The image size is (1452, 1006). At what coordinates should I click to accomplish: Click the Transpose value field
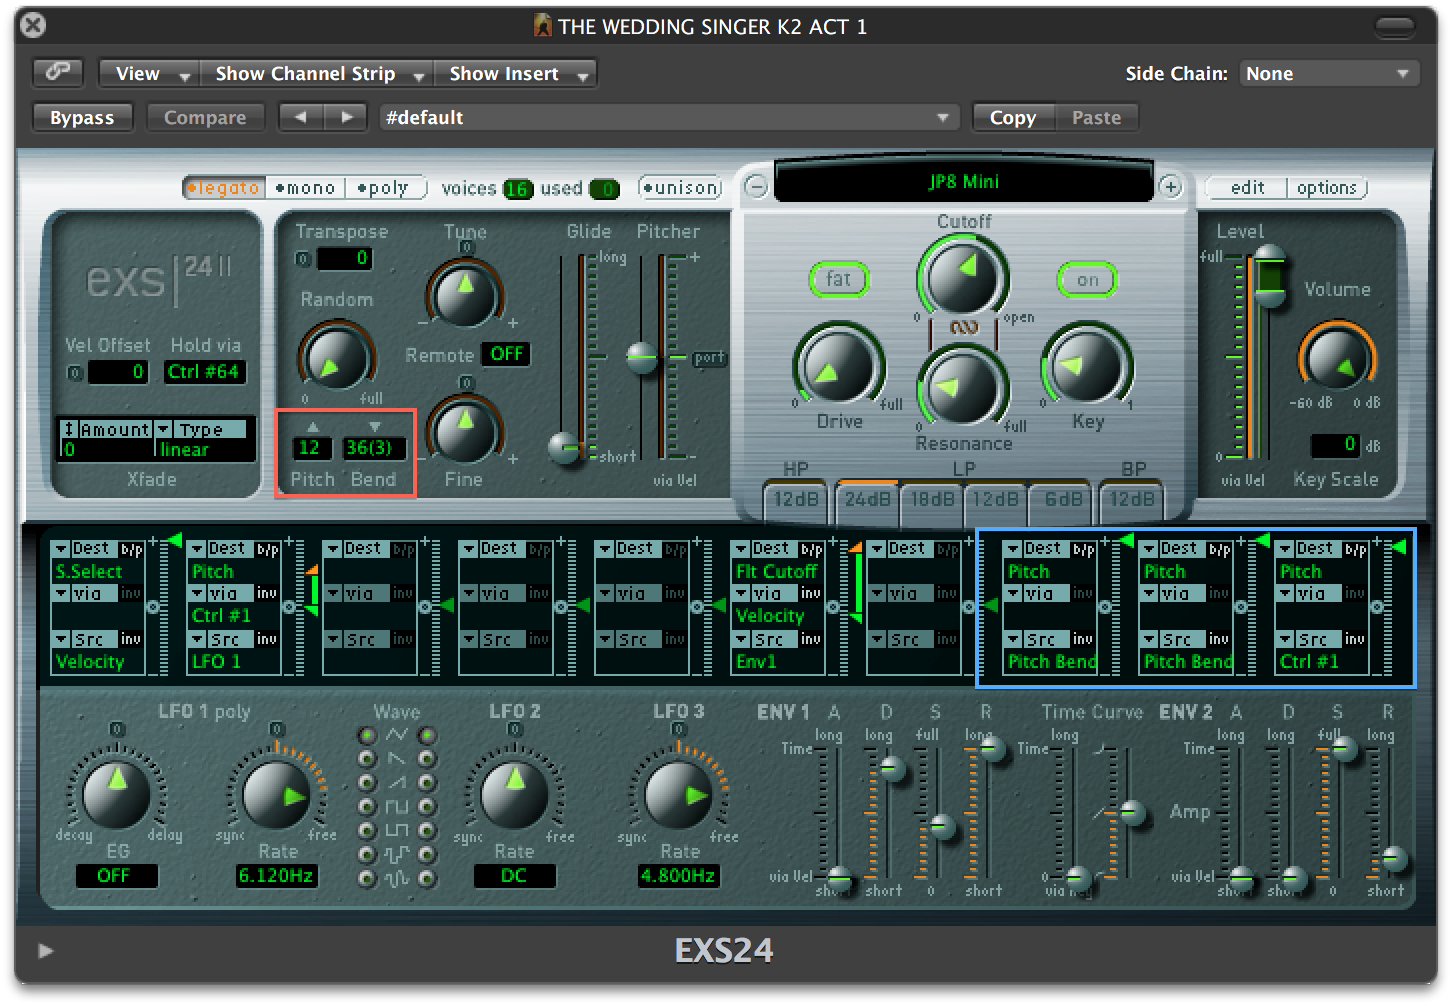tap(345, 258)
